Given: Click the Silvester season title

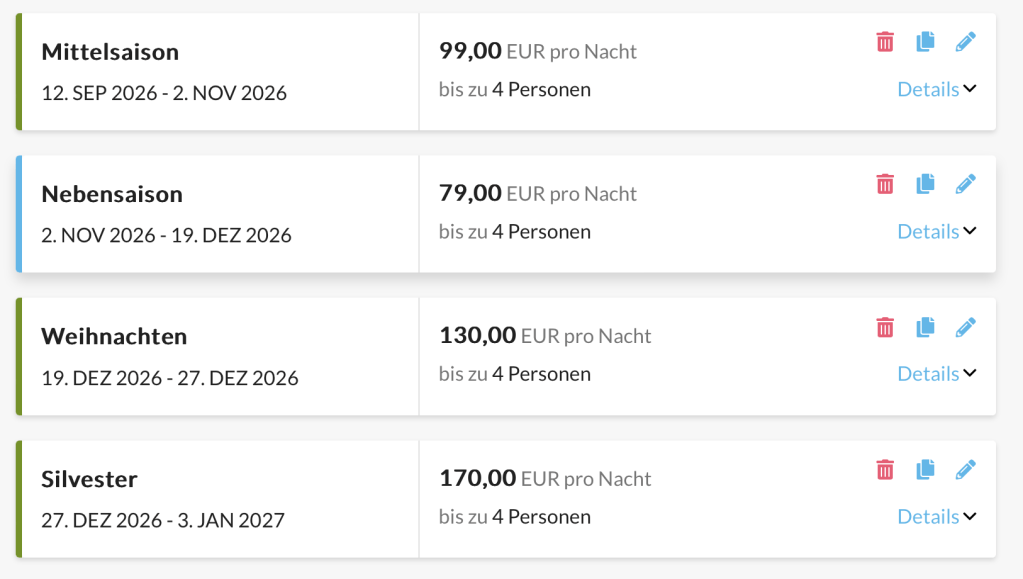Looking at the screenshot, I should click(x=89, y=479).
